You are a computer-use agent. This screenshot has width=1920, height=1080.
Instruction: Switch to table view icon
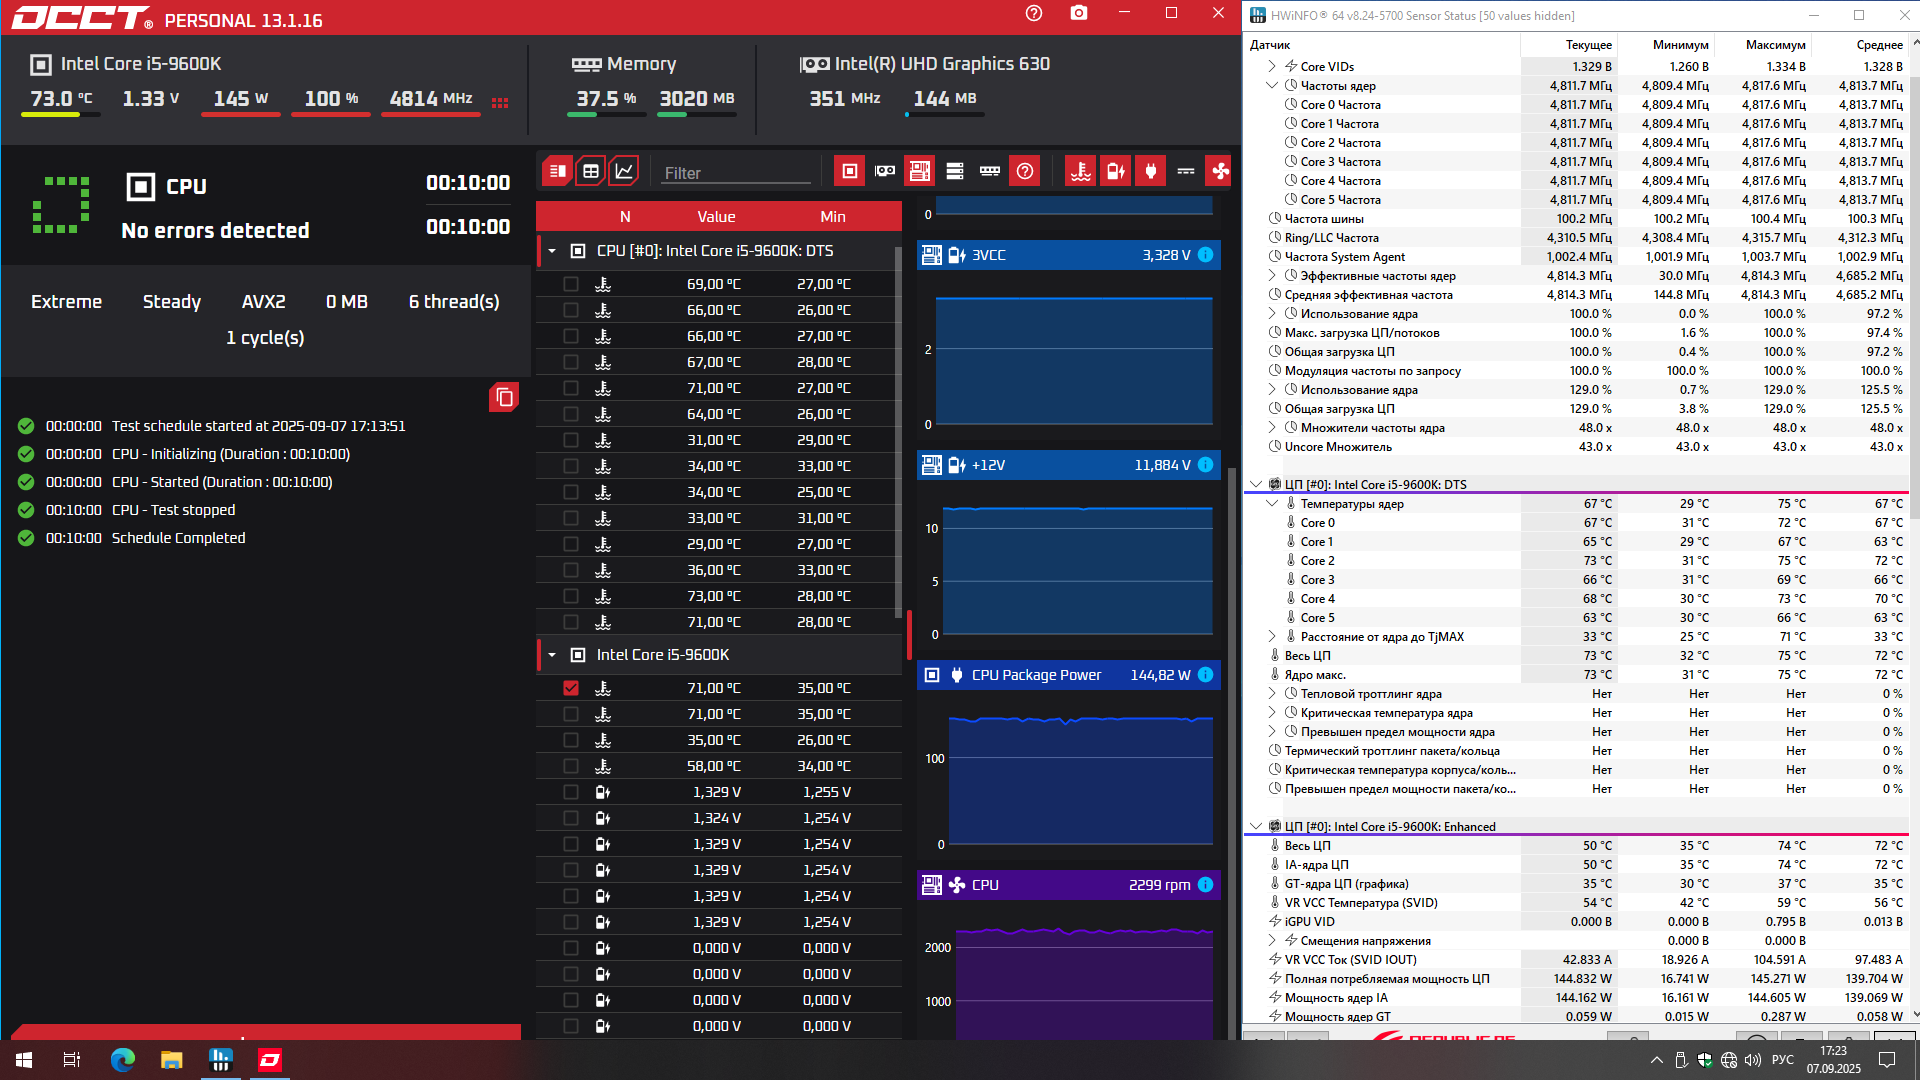[x=591, y=171]
